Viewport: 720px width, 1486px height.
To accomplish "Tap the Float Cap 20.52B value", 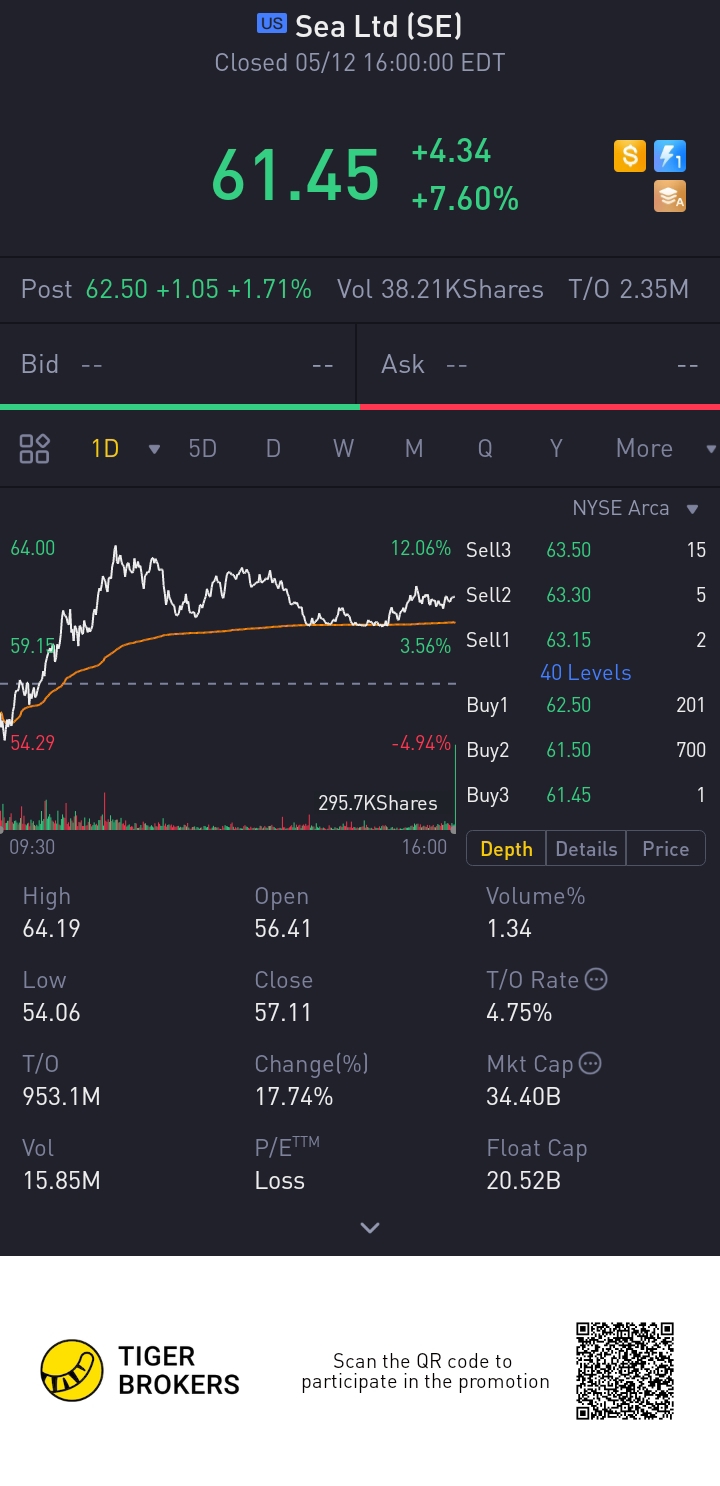I will click(x=524, y=1180).
